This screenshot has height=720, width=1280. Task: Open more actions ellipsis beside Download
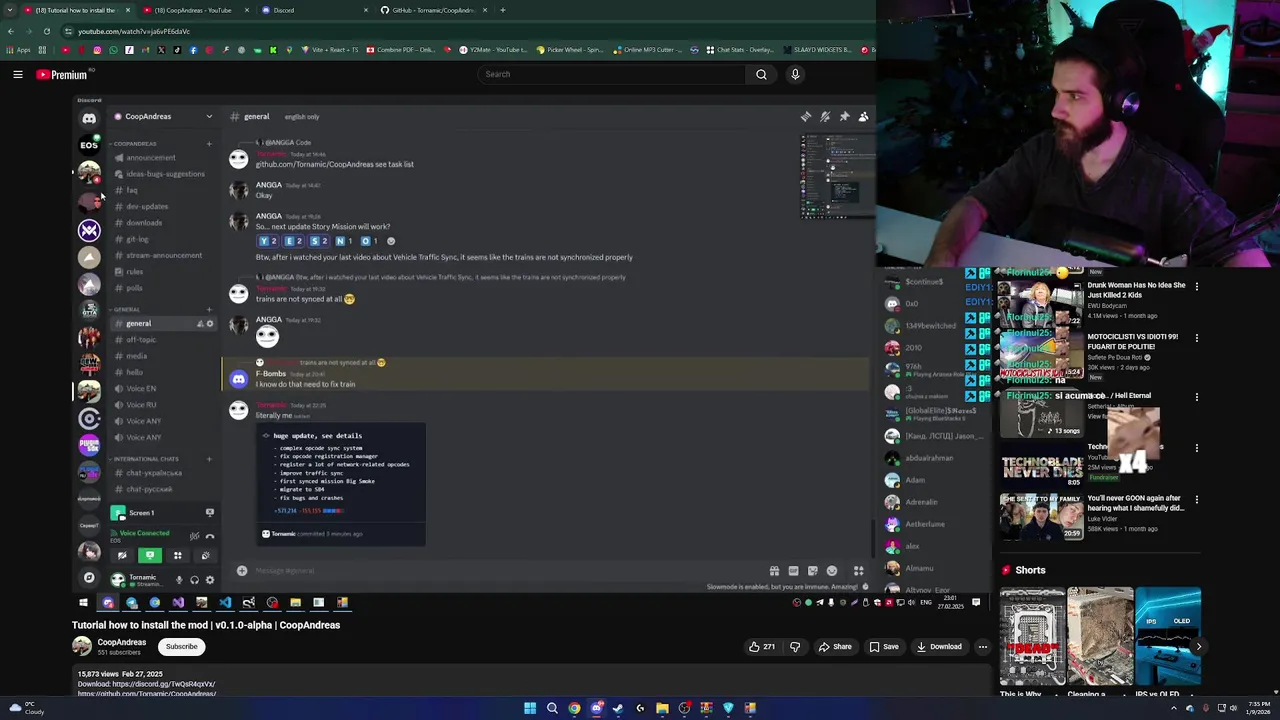[x=983, y=647]
